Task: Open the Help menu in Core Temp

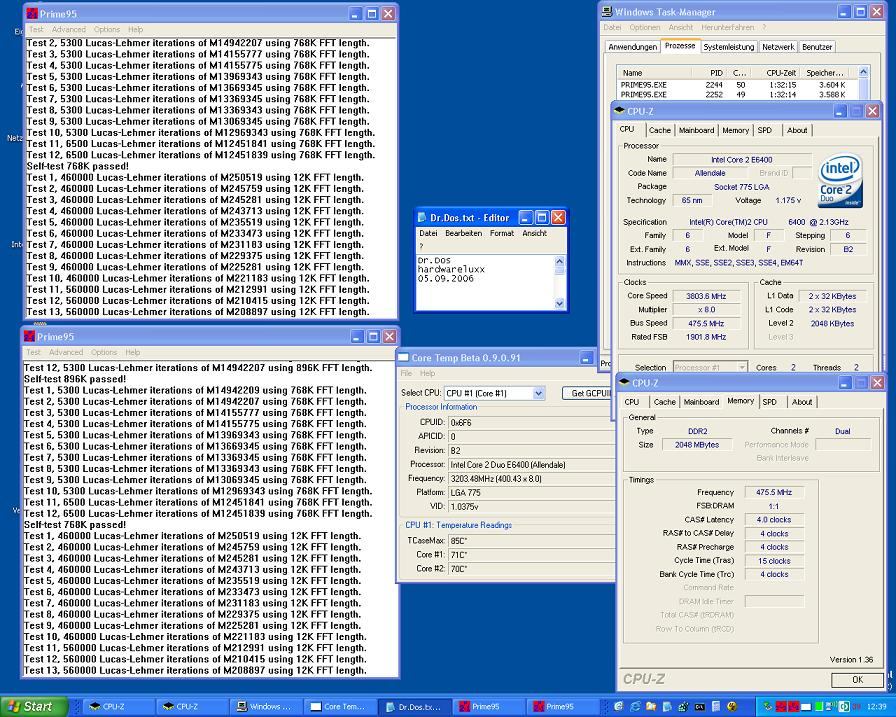Action: [x=427, y=373]
